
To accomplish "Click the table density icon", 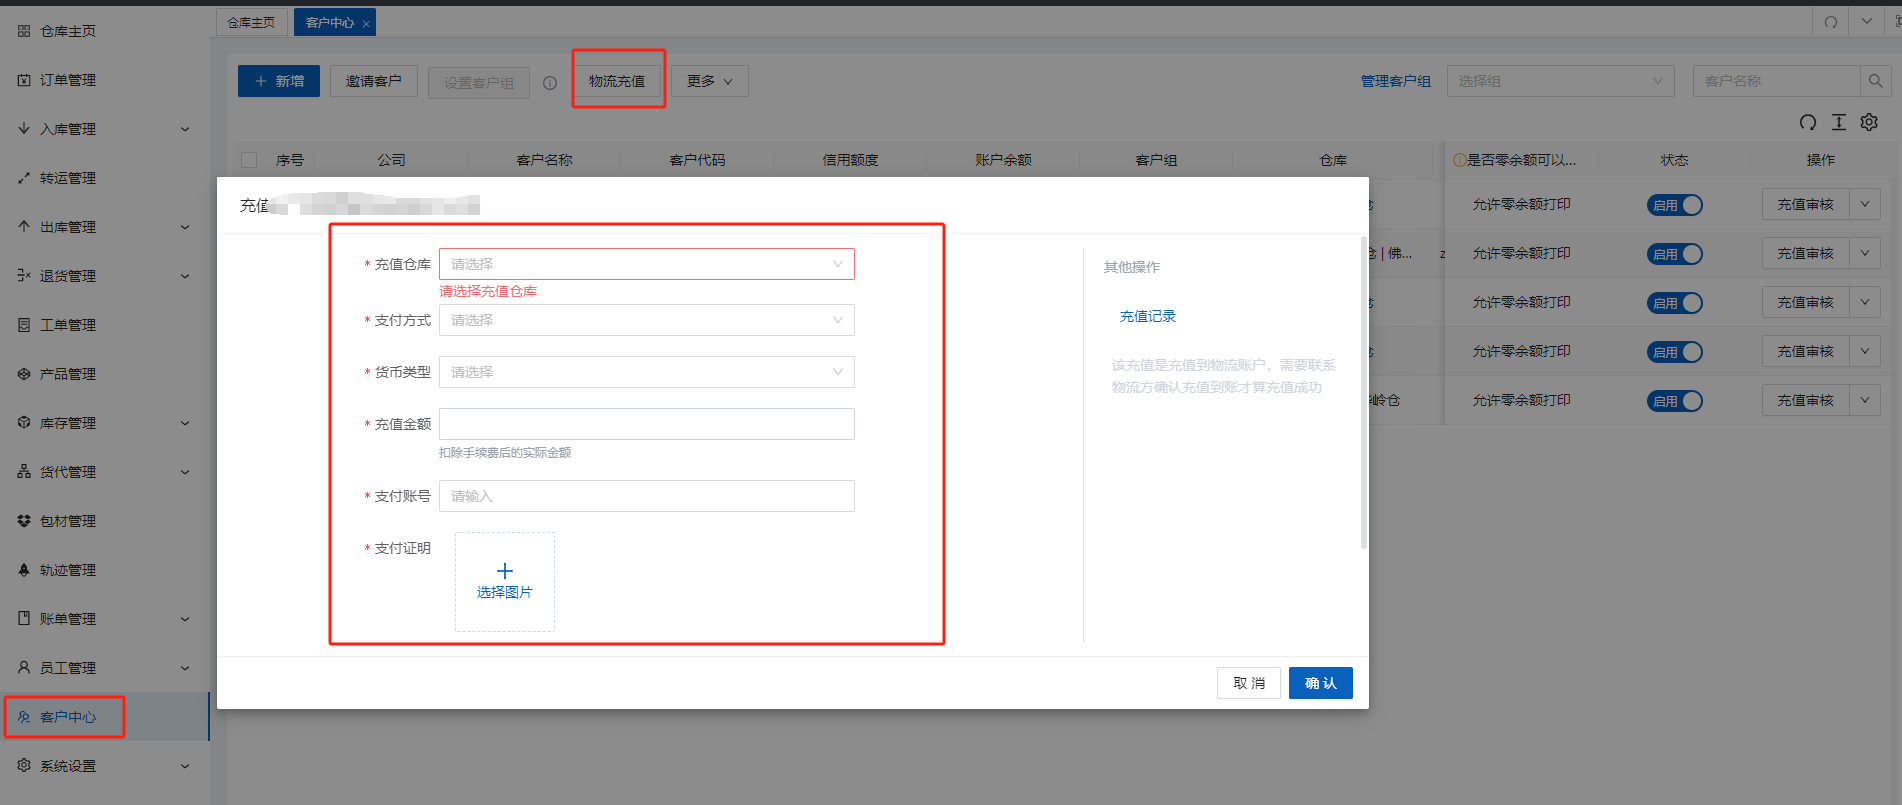I will (1839, 122).
